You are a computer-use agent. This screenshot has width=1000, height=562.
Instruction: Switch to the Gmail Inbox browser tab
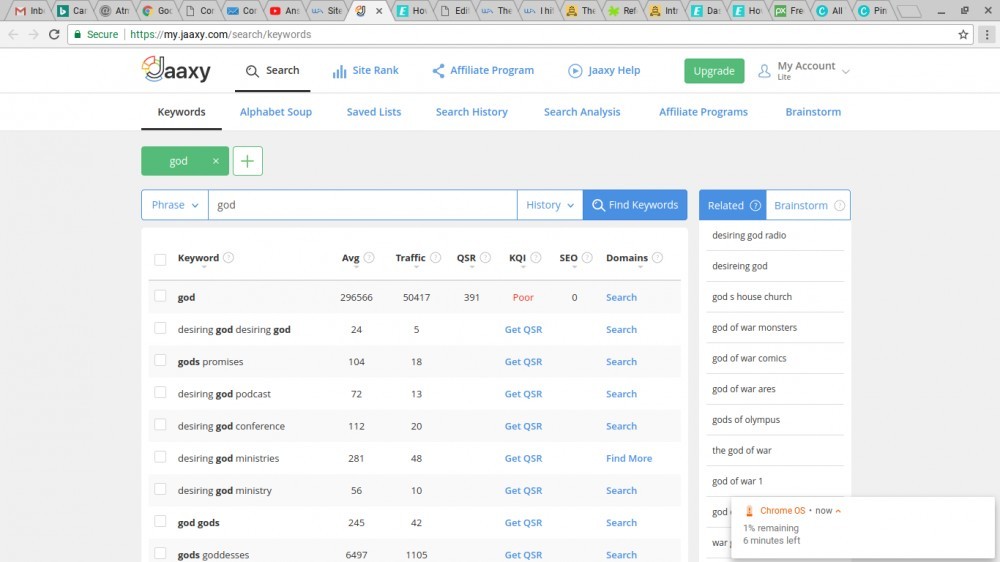coord(29,11)
